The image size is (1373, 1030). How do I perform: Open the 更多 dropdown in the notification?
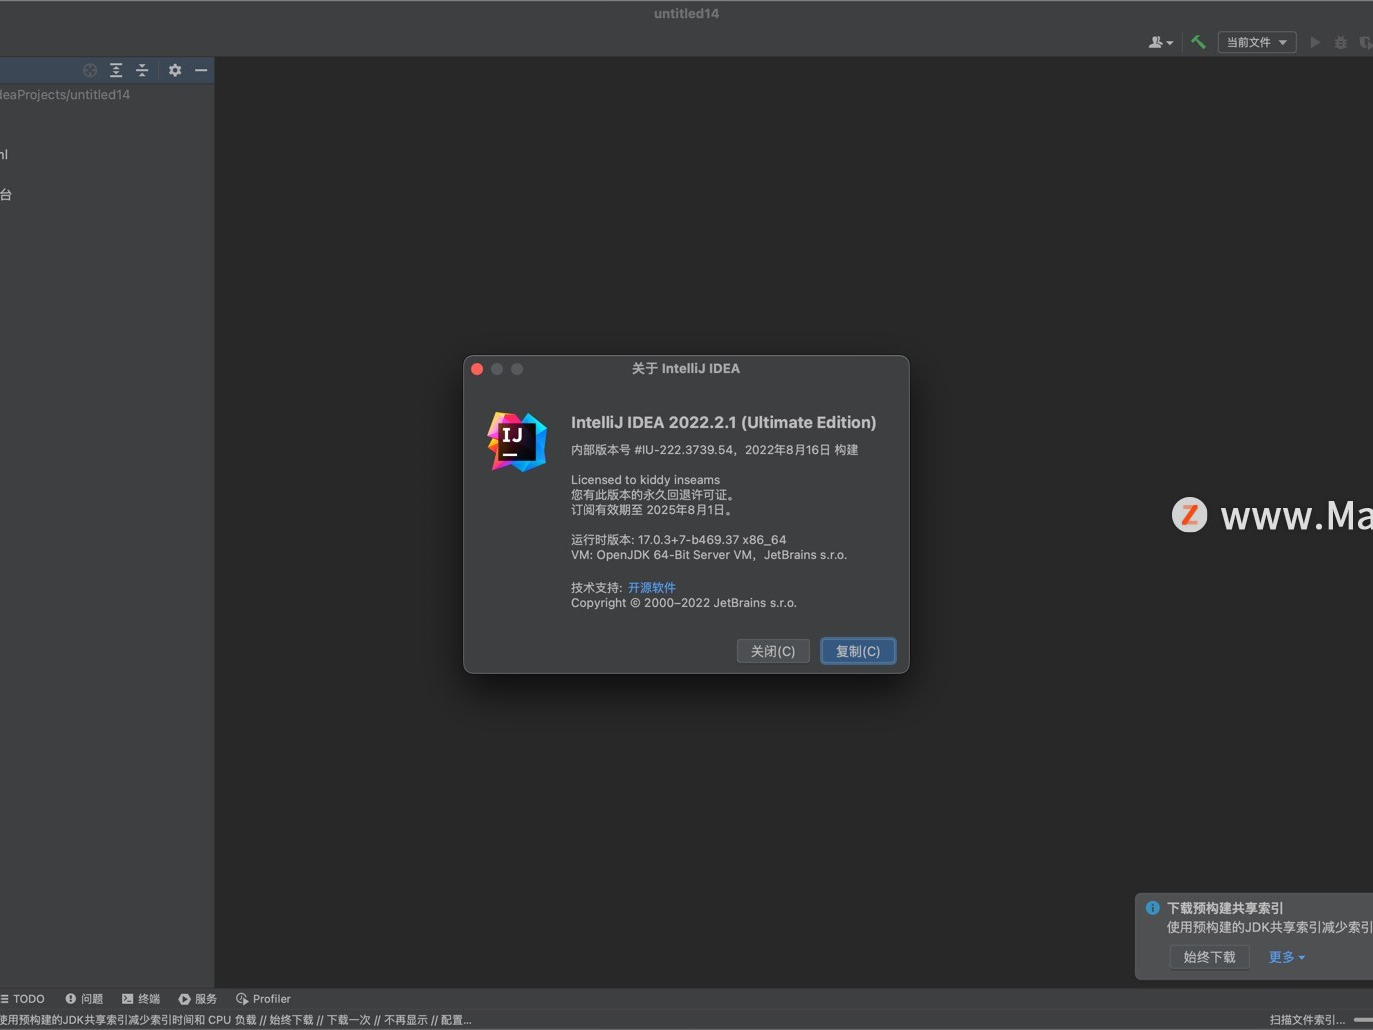(x=1286, y=957)
